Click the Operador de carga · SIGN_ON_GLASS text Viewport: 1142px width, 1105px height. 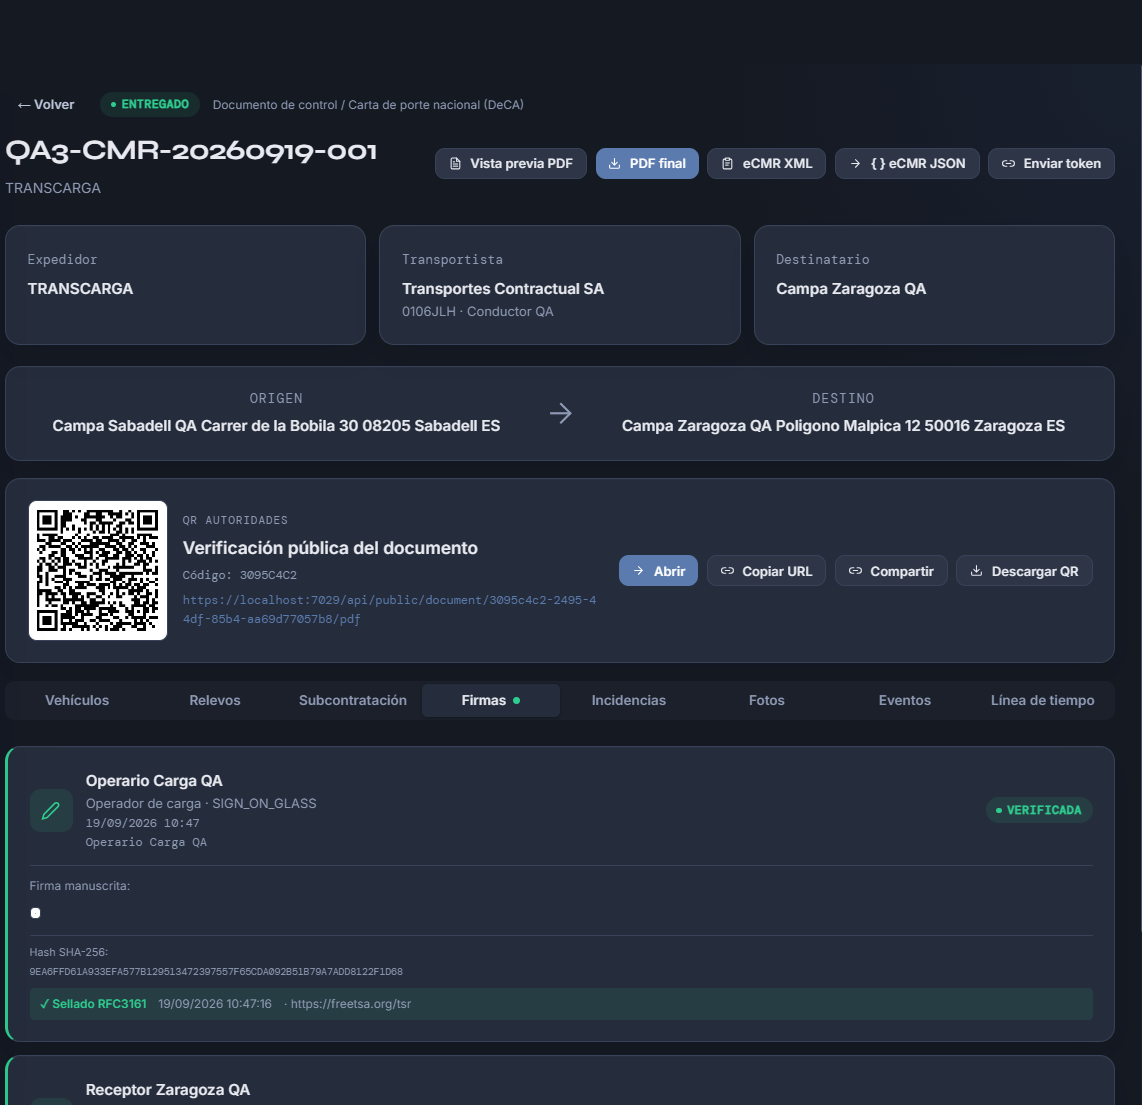pyautogui.click(x=201, y=803)
